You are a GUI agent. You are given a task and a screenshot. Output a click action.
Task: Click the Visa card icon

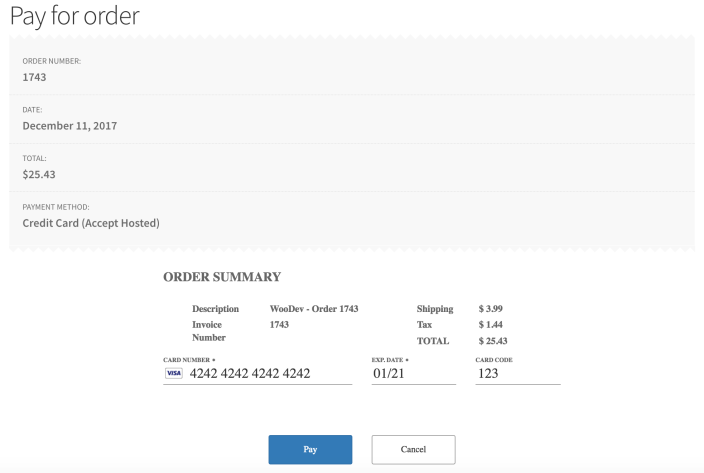tap(173, 373)
